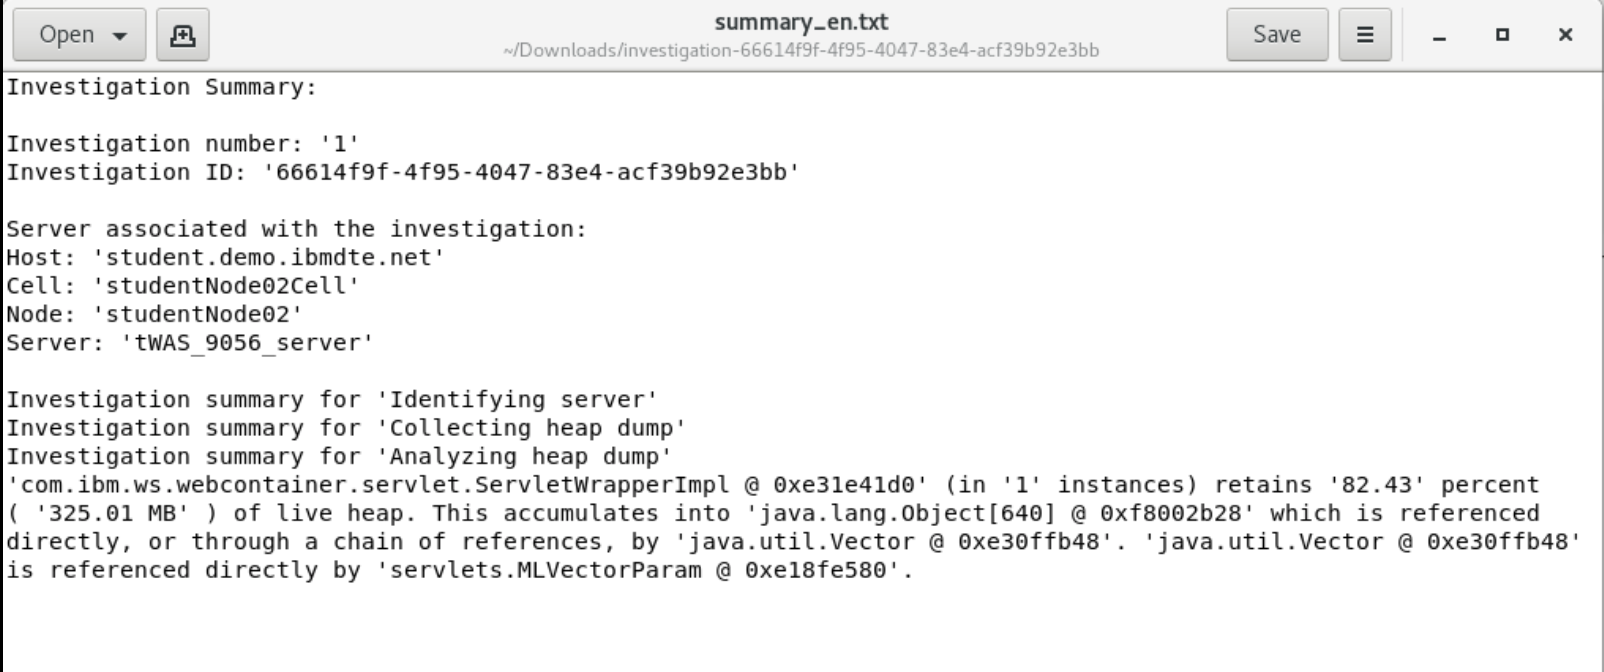1604x672 pixels.
Task: Close the text editor window
Action: click(x=1565, y=35)
